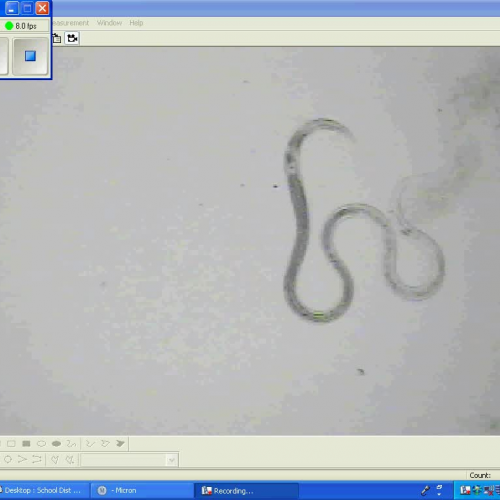The image size is (500, 500).
Task: Select the polygon with points measurement tool
Action: tap(70, 460)
